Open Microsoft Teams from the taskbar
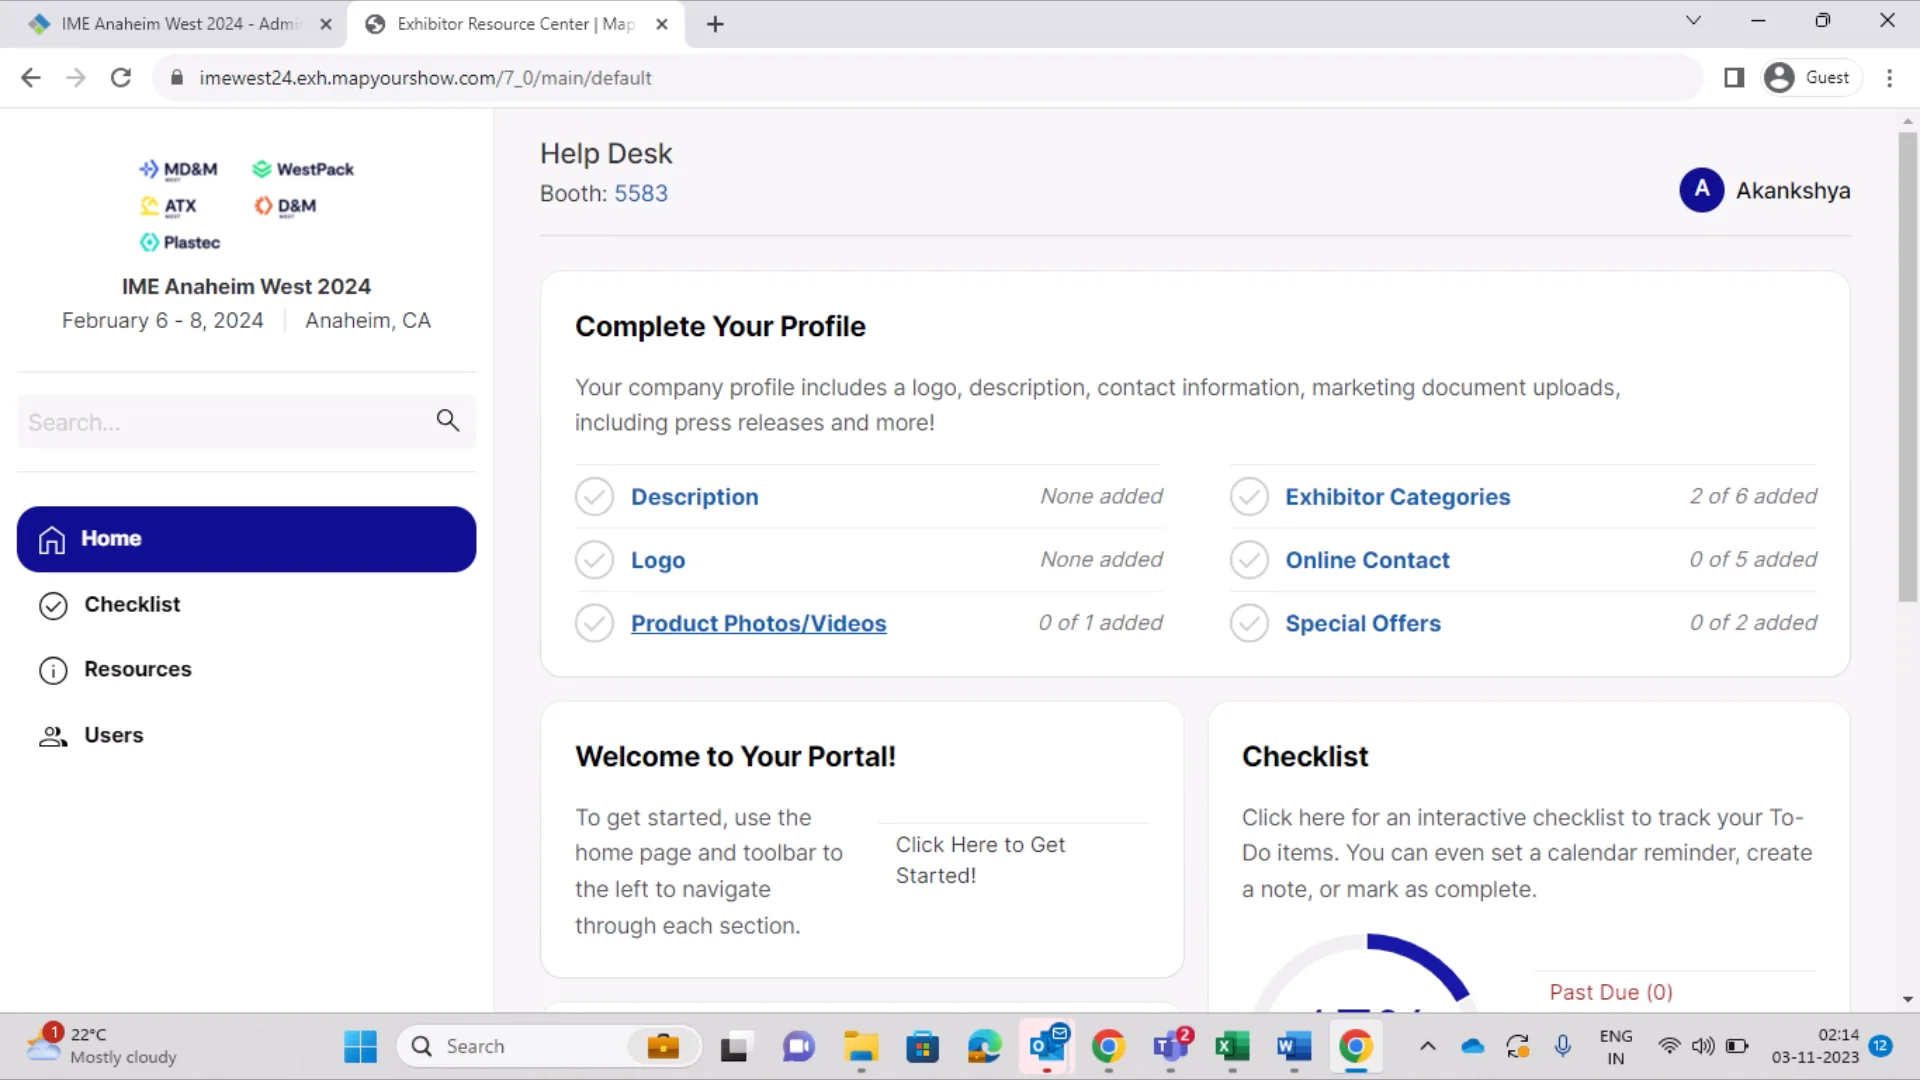Image resolution: width=1920 pixels, height=1080 pixels. click(1170, 1046)
